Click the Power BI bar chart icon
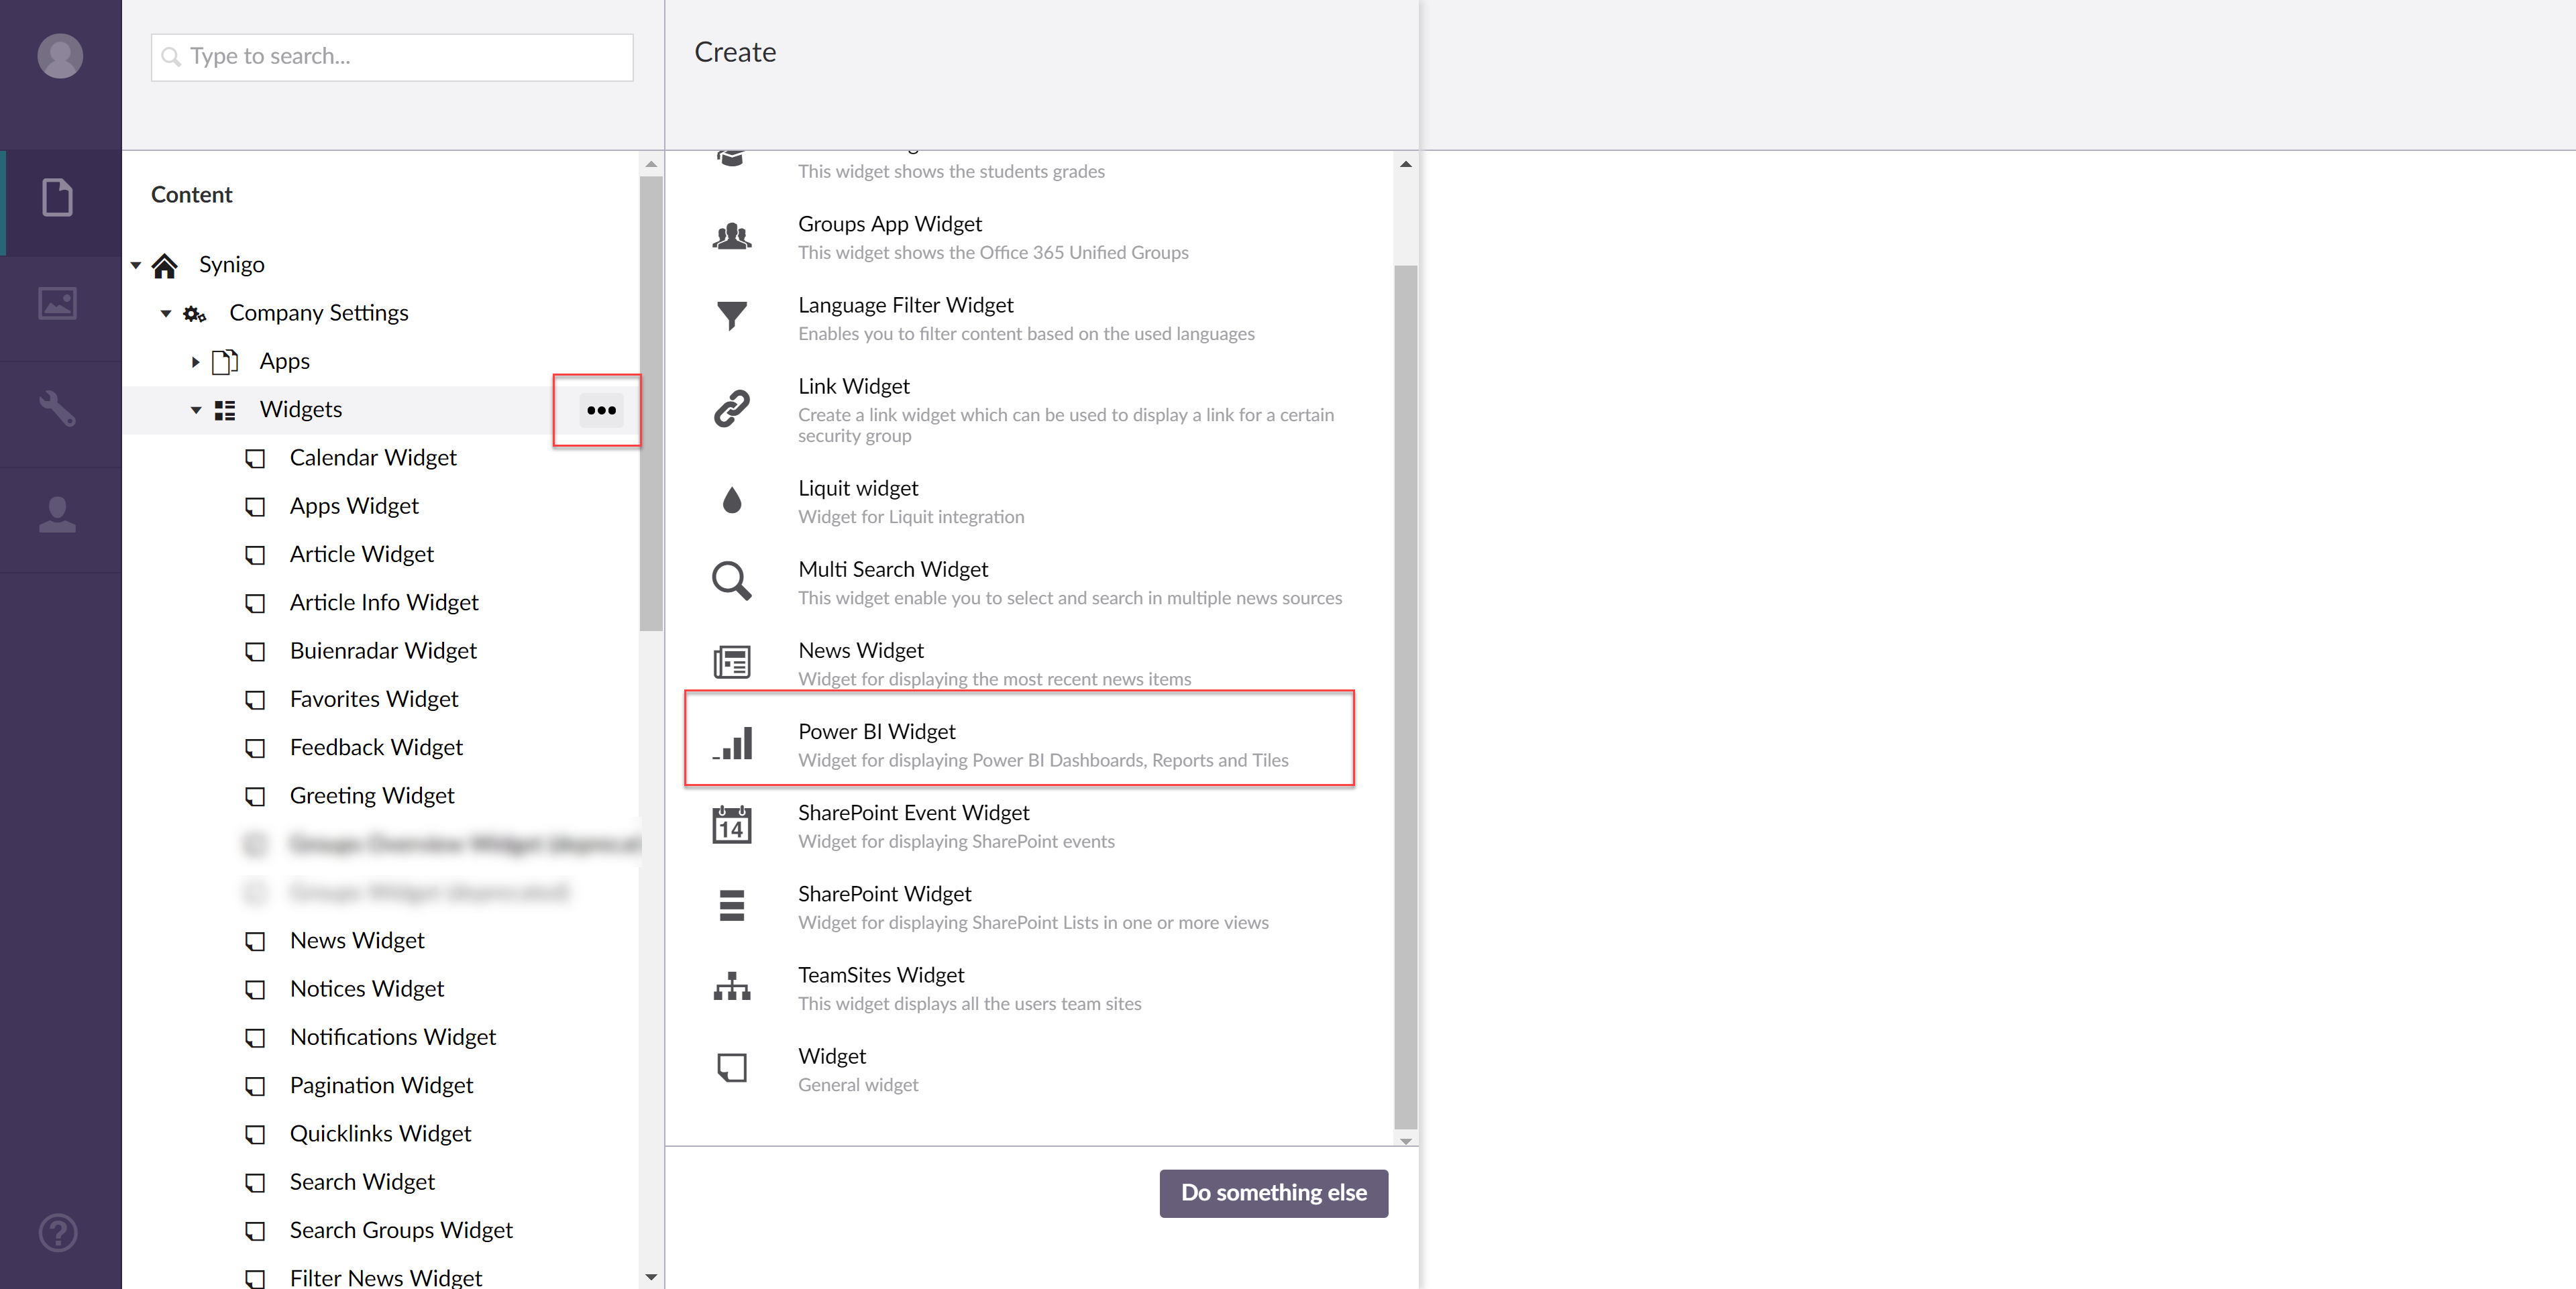2576x1289 pixels. tap(732, 743)
